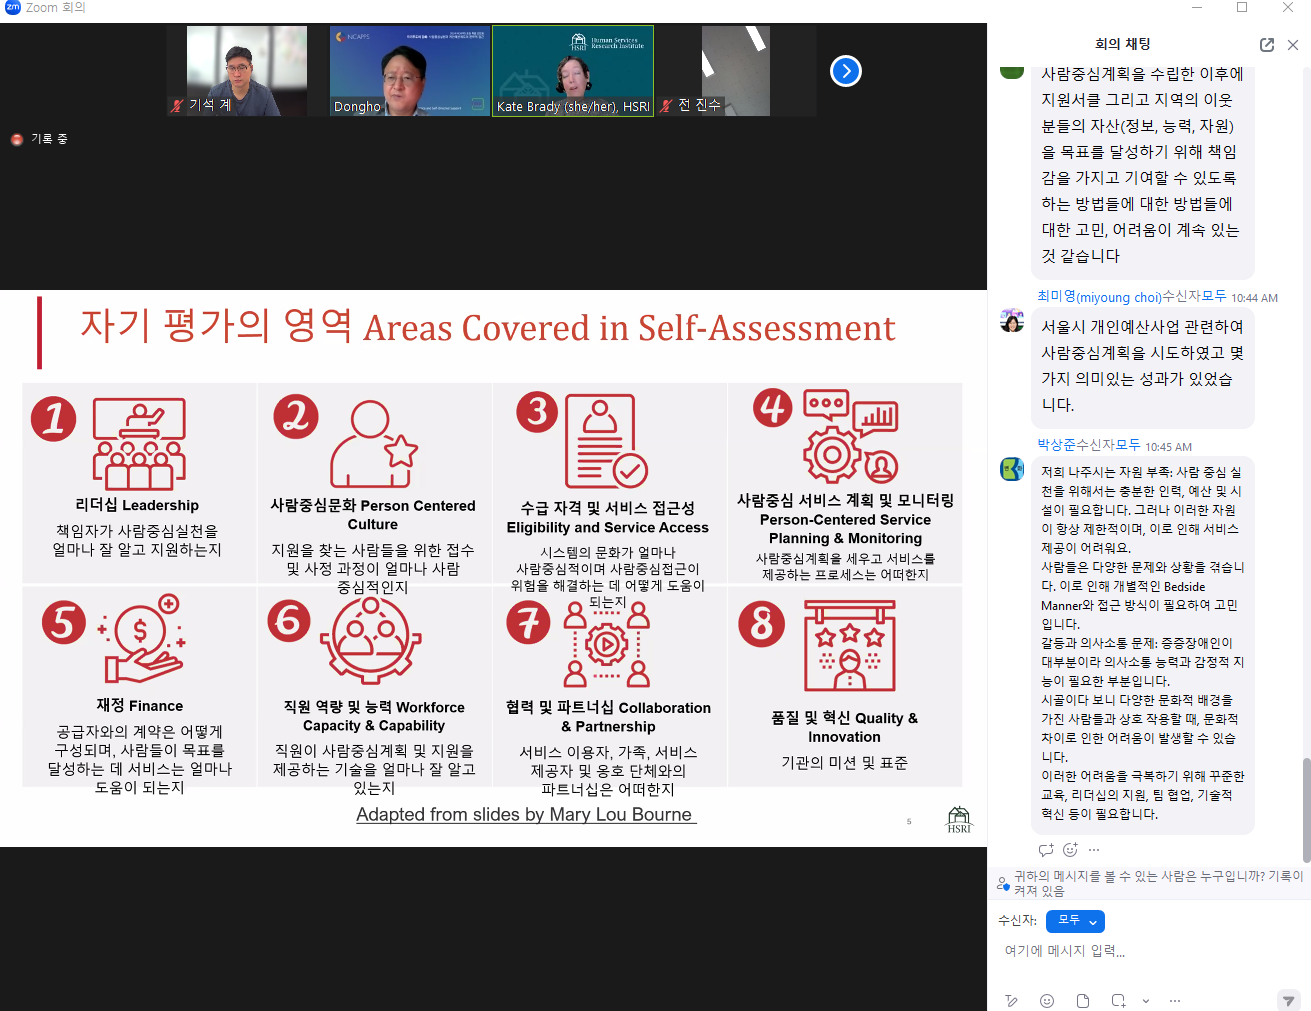1311x1011 pixels.
Task: Open the '모두' recipient dropdown
Action: 1075,921
